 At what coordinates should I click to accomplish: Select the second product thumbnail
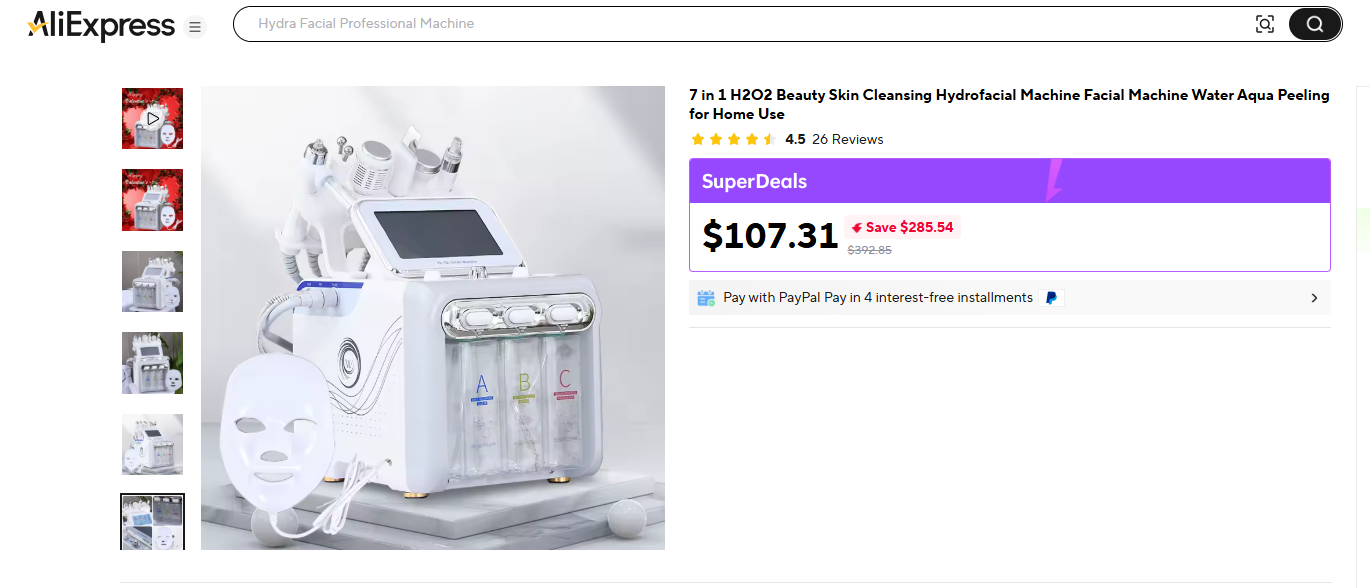(x=152, y=200)
